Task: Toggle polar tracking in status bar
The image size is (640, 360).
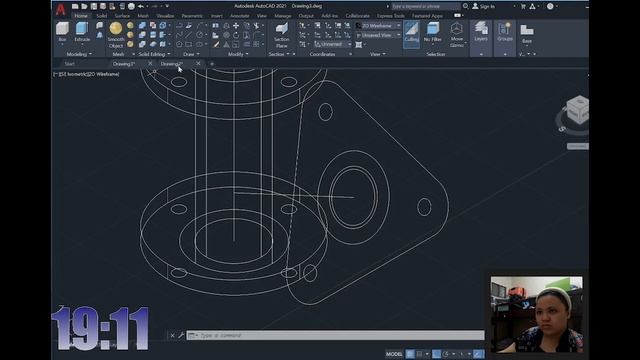Action: (x=446, y=354)
